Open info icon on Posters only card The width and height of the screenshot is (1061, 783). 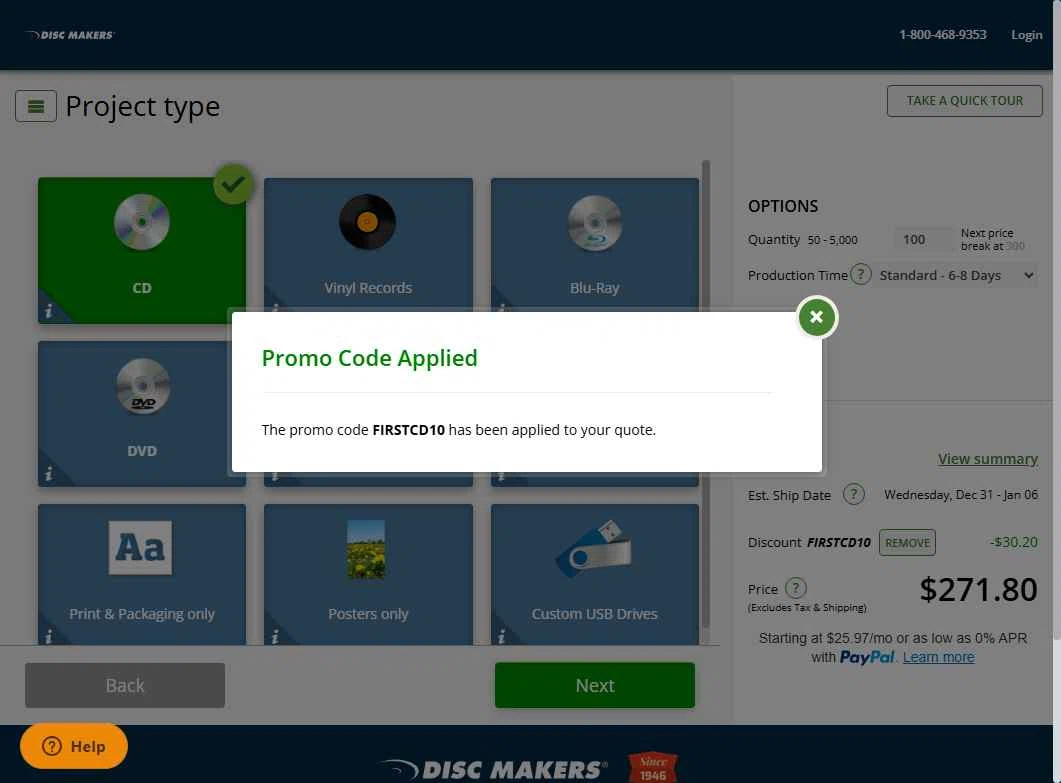[x=275, y=637]
